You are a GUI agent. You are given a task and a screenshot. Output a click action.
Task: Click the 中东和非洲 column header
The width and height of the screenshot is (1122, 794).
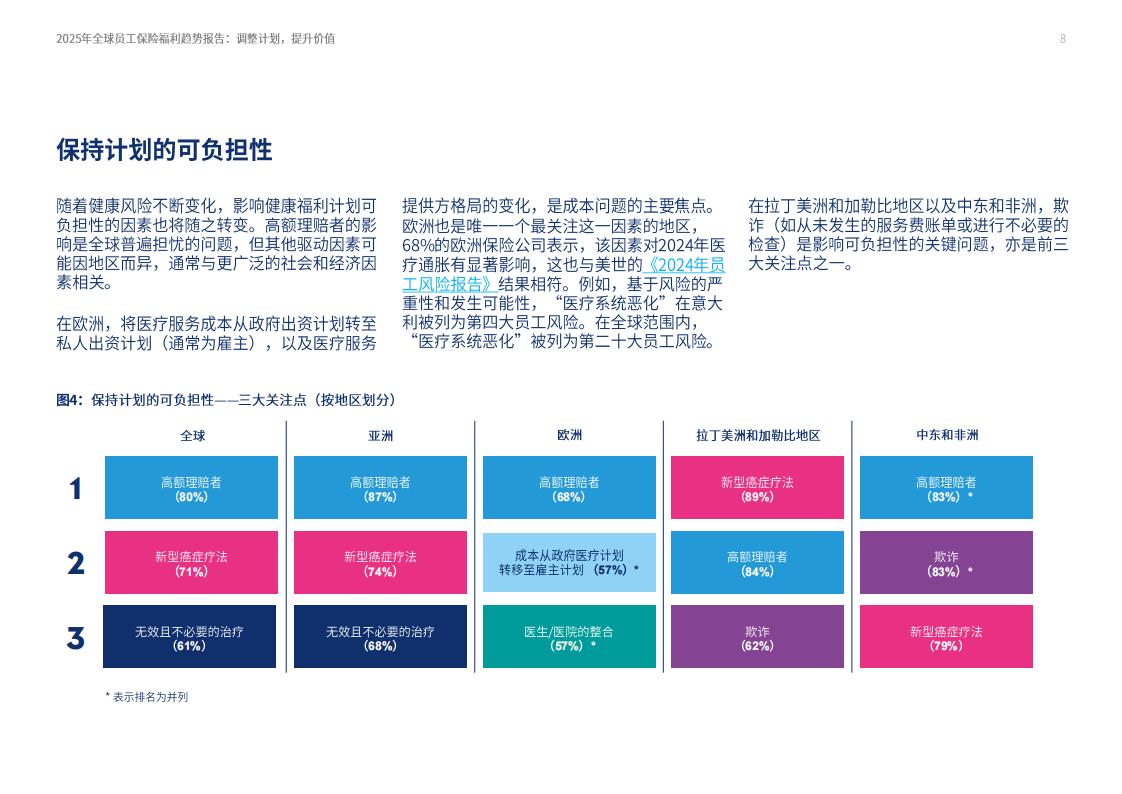tap(947, 435)
